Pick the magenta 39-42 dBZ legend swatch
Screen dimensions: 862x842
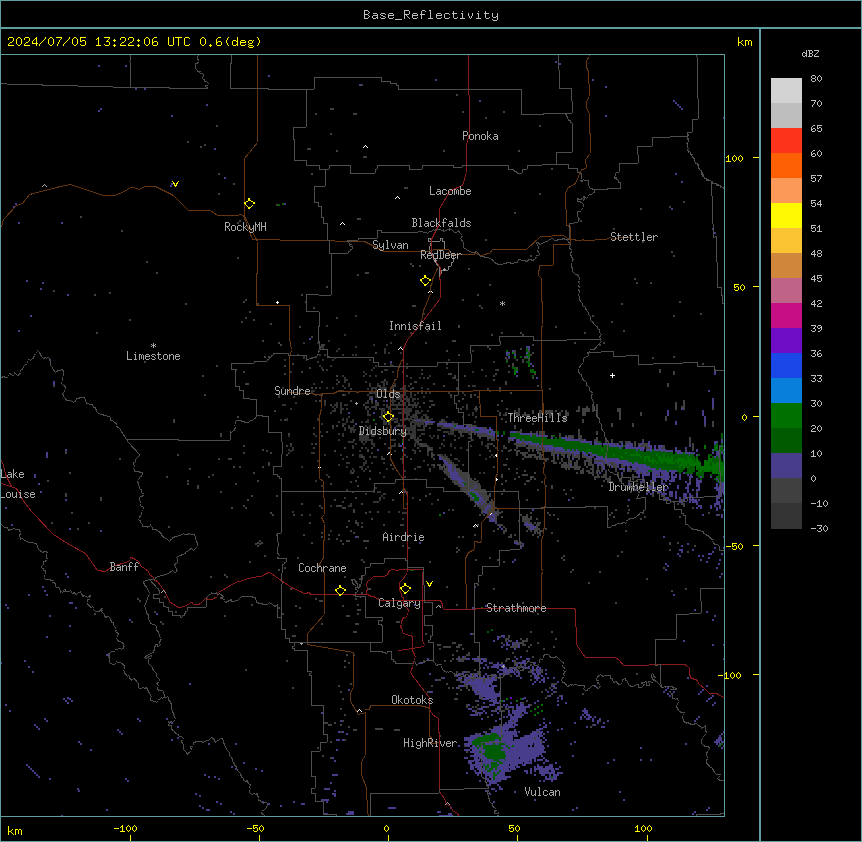coord(786,315)
